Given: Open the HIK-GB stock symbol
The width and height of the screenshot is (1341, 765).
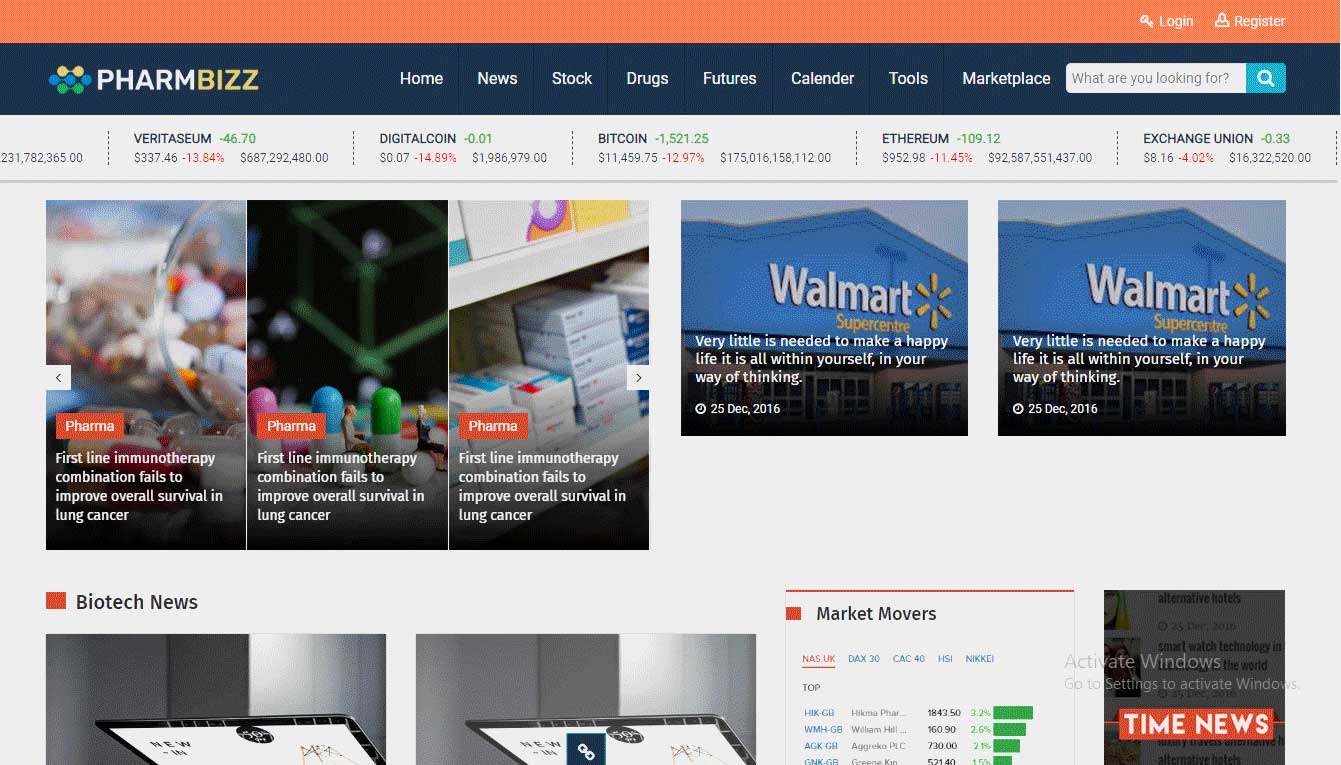Looking at the screenshot, I should tap(820, 713).
